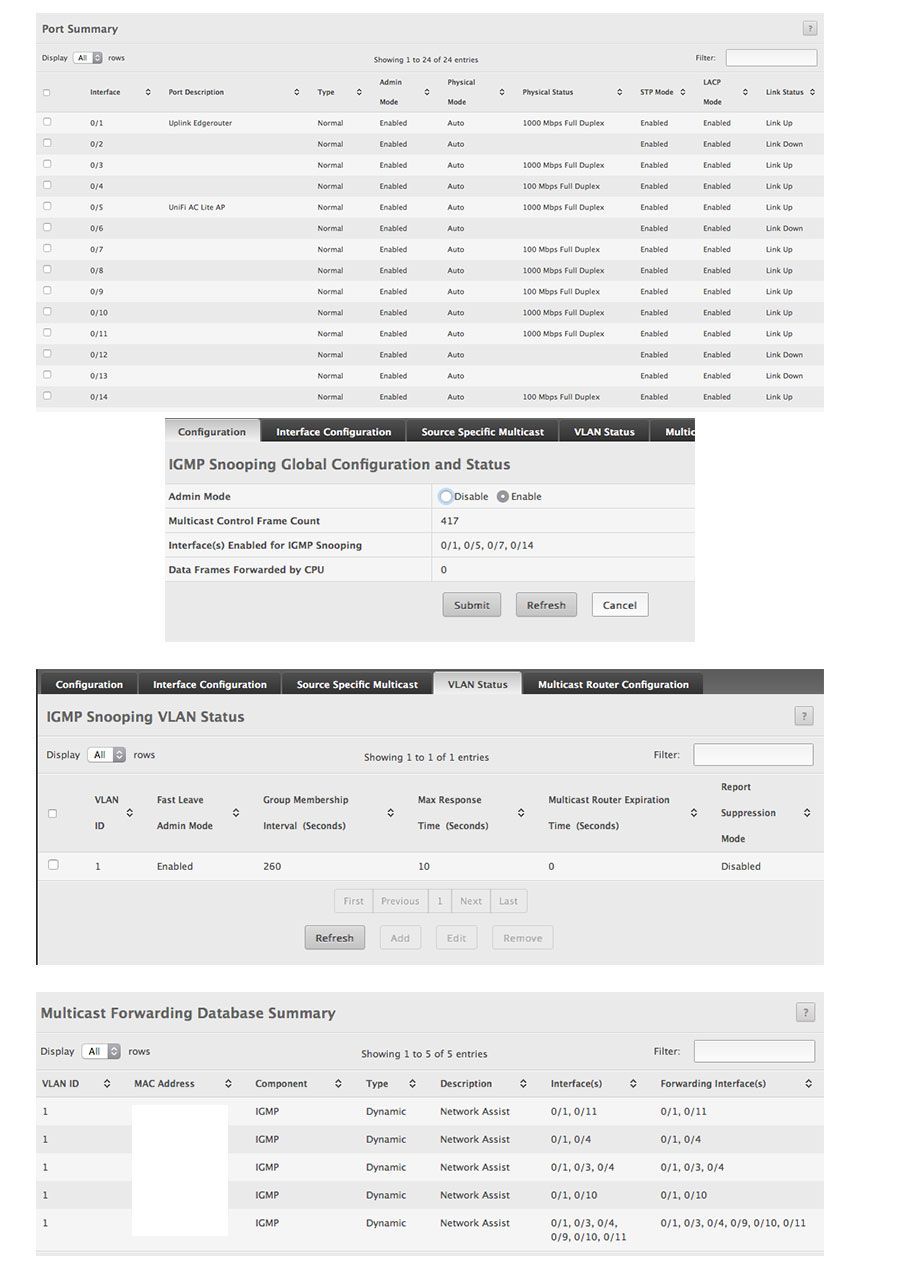Screen dimensions: 903x1280
Task: Sort Forwarding Database by Interface(s) column
Action: (633, 1084)
